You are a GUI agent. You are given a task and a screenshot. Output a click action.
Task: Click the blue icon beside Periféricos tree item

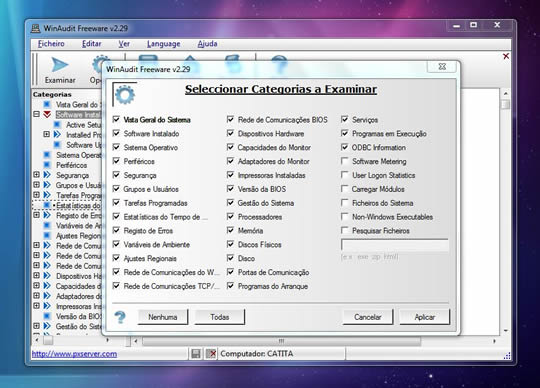(47, 165)
